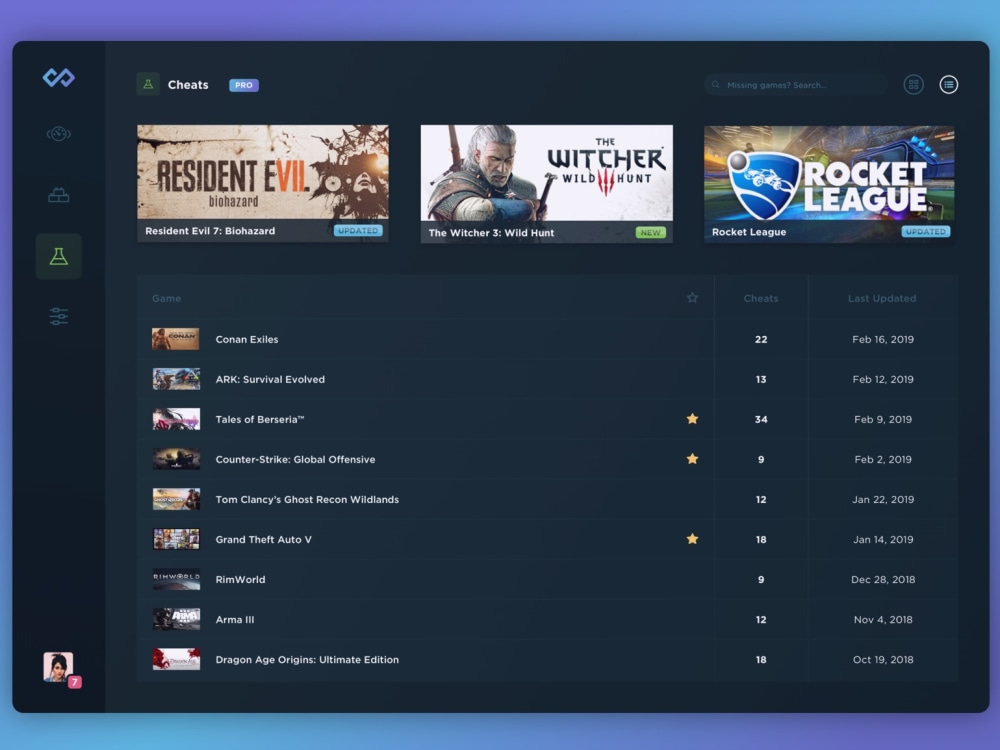Click Arma III thumbnail image

point(176,619)
